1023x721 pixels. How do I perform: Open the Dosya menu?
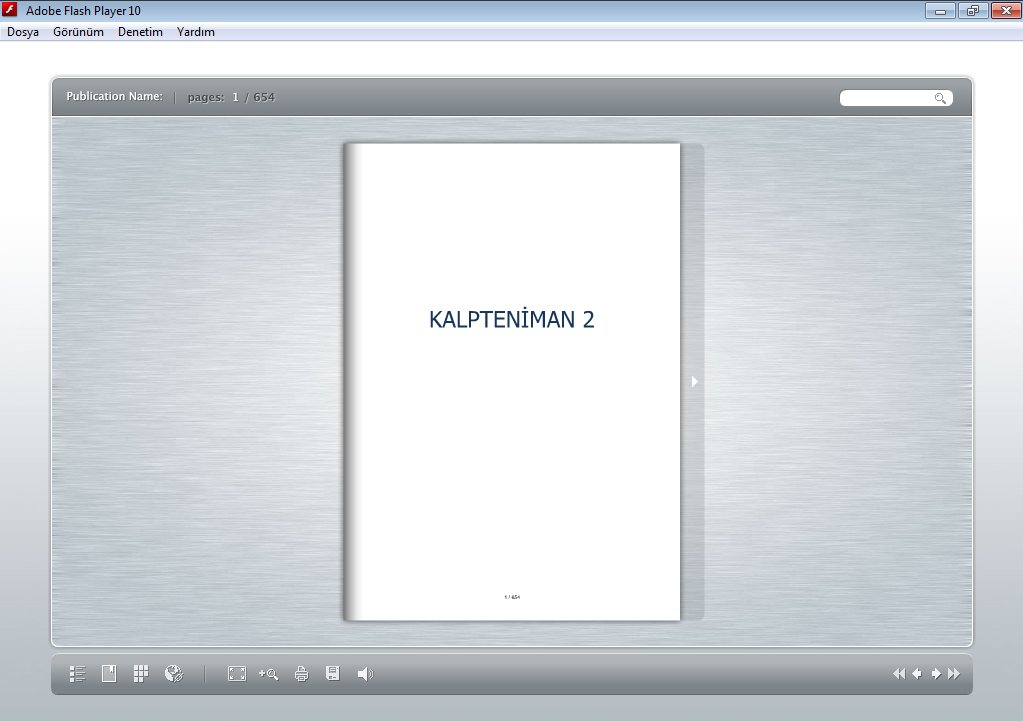(23, 32)
